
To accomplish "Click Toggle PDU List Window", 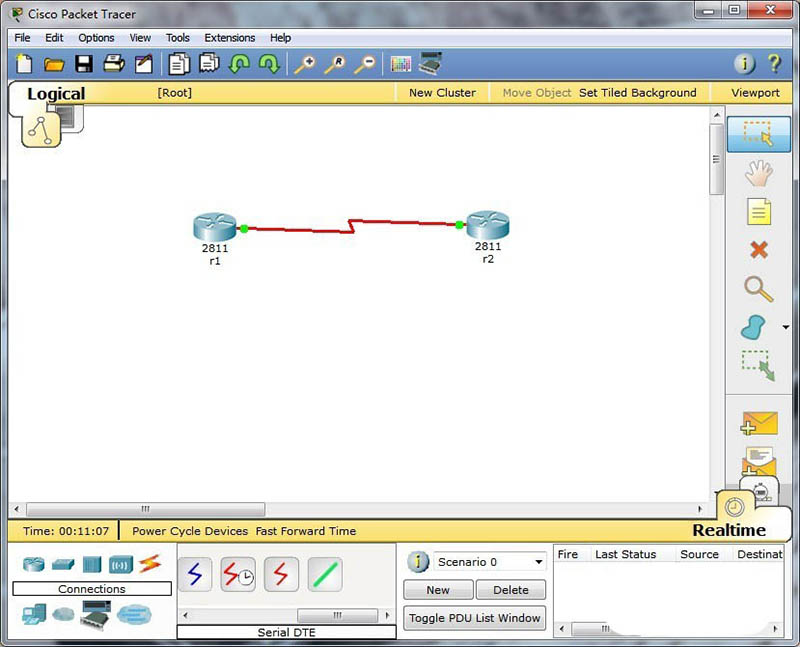I will (474, 618).
